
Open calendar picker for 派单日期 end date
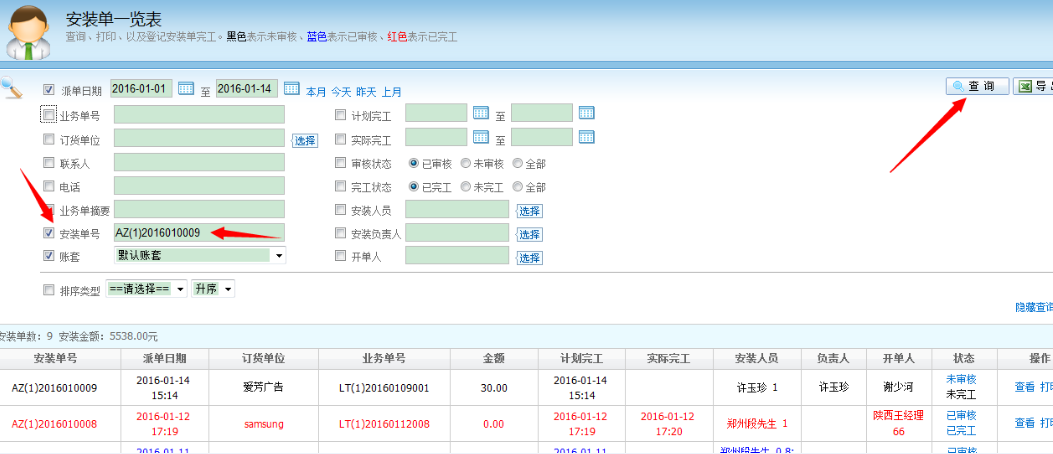tap(292, 89)
